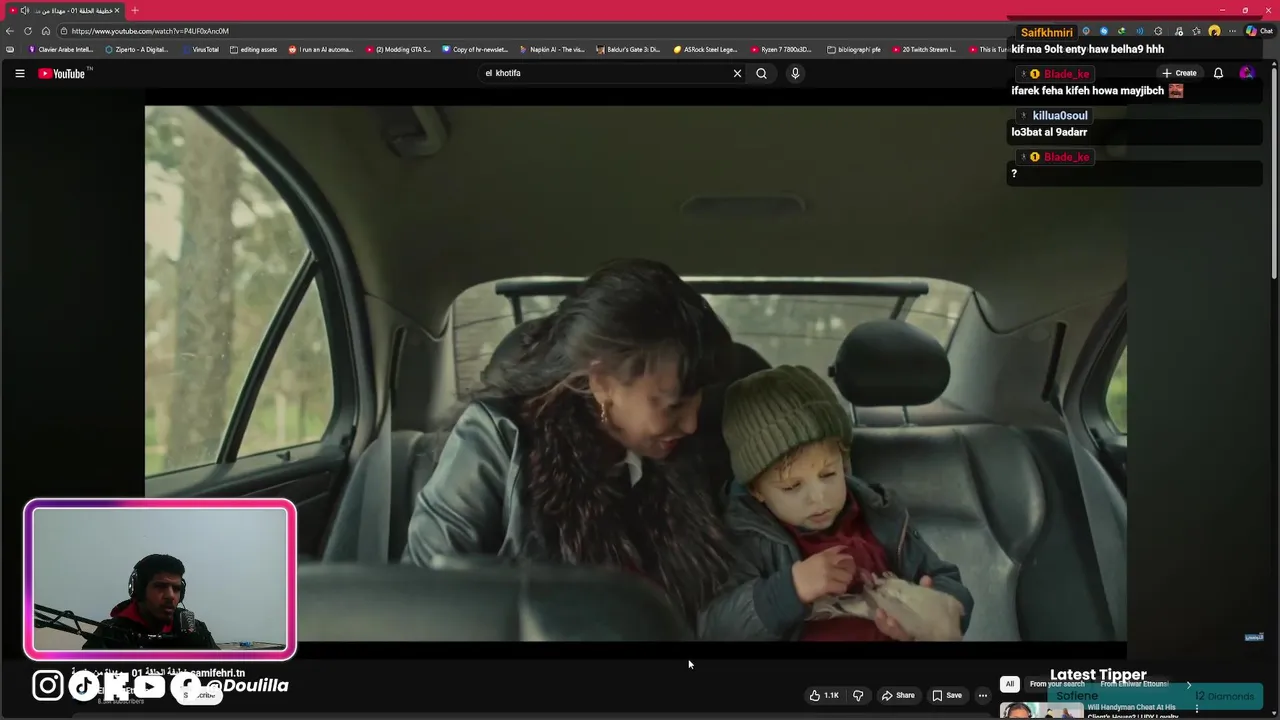The height and width of the screenshot is (720, 1280).
Task: Start voice search with microphone icon
Action: coord(795,73)
